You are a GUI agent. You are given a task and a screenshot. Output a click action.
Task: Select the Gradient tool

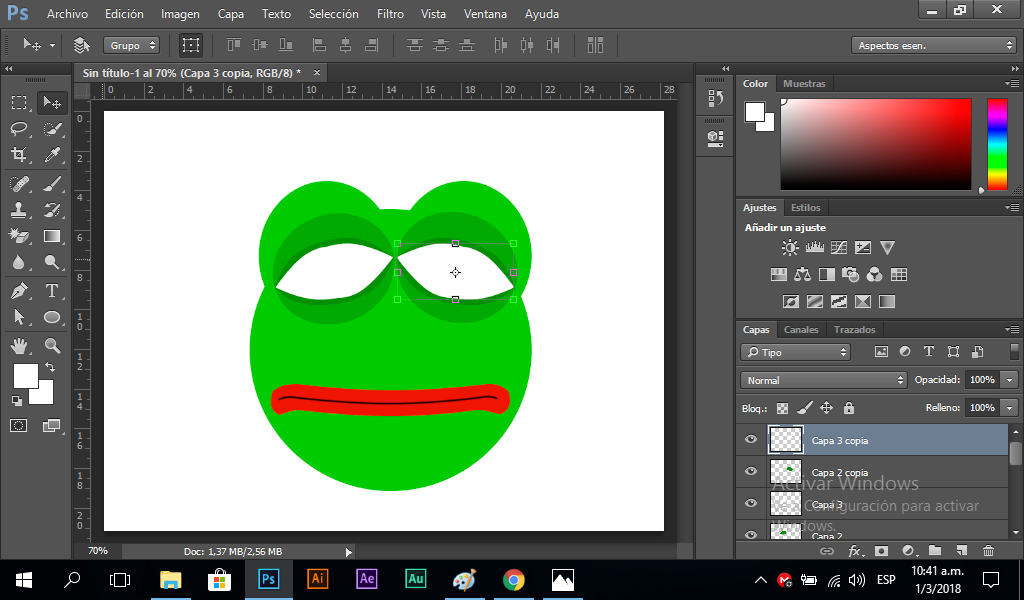pos(52,236)
